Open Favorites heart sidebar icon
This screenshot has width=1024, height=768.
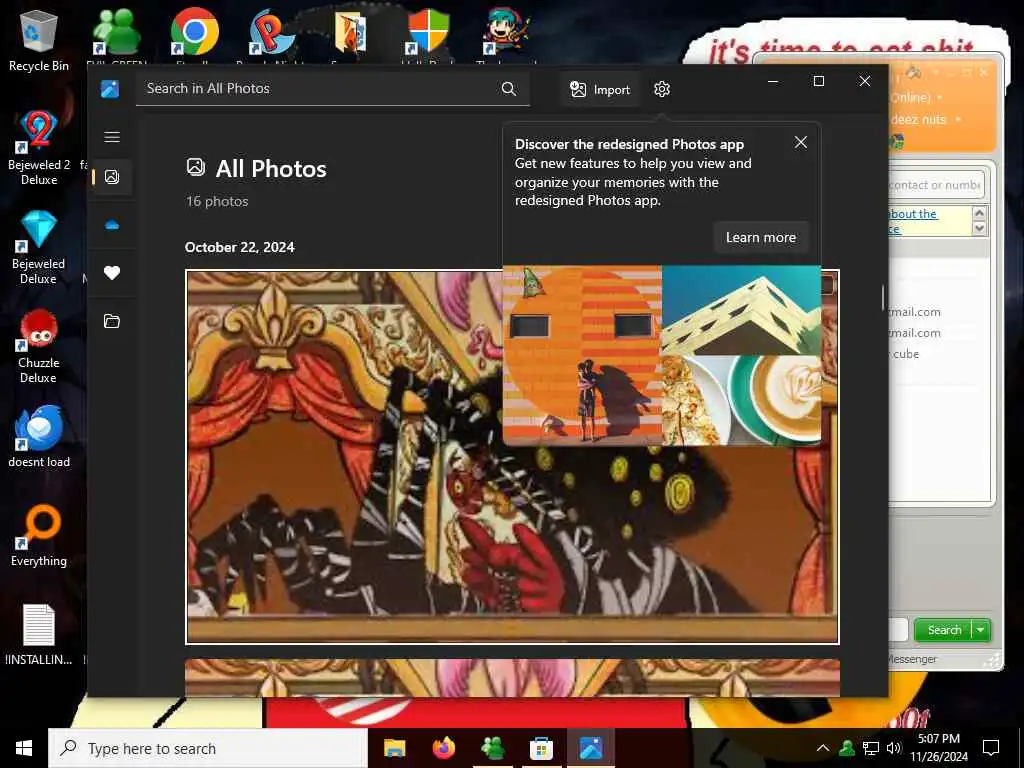point(112,273)
